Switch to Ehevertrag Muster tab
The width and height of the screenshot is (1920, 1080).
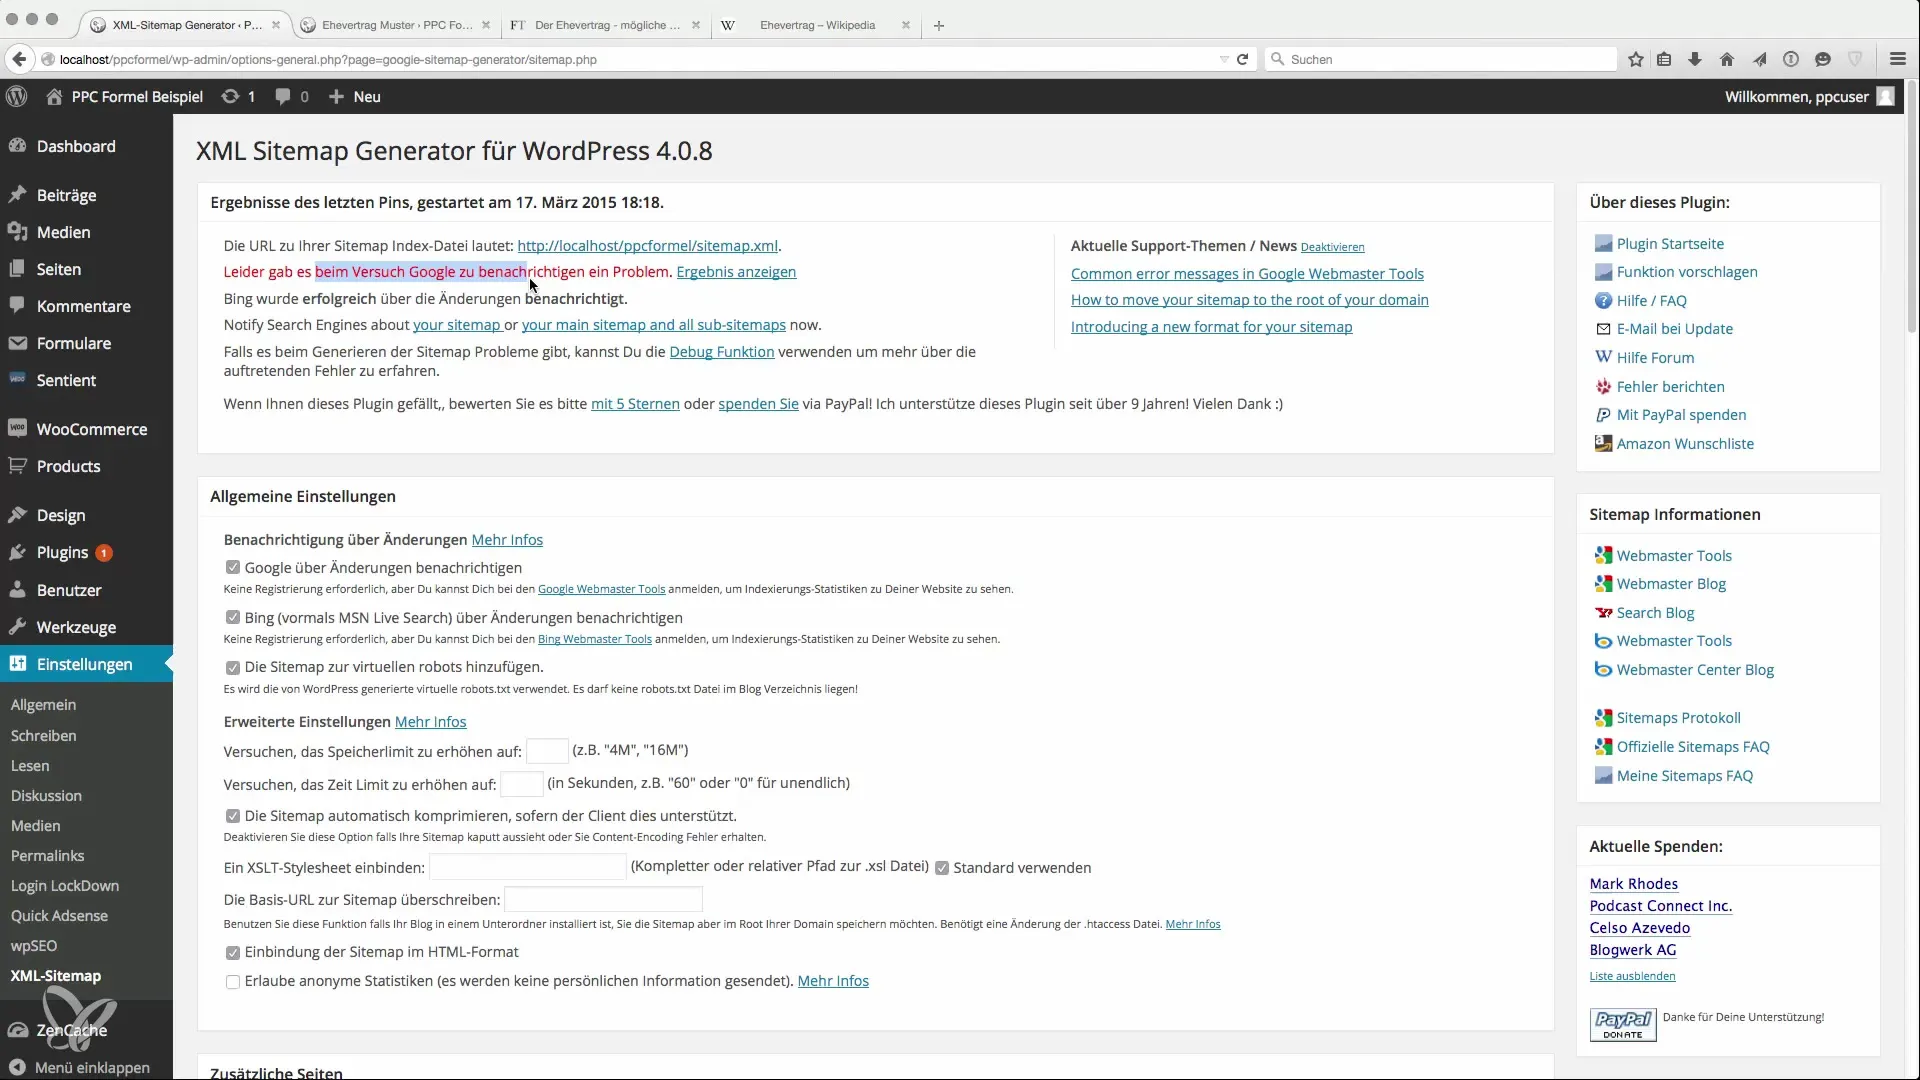coord(396,25)
